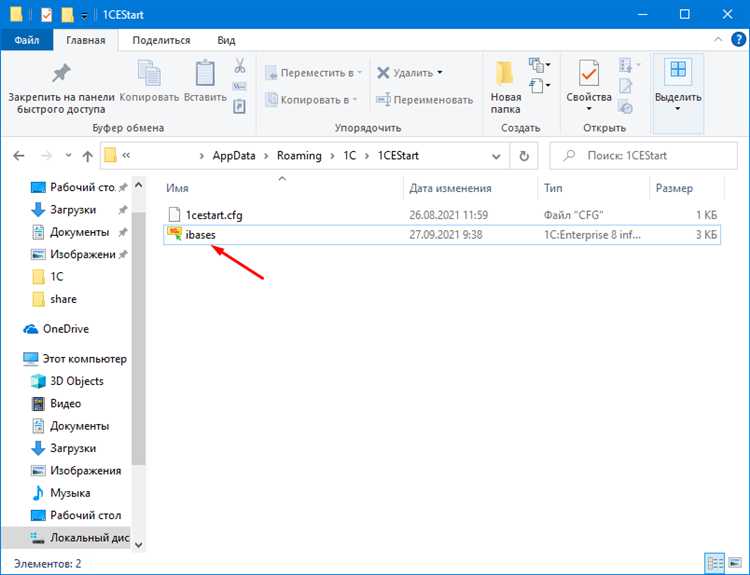Switch to large thumbnails view icon

pos(734,564)
